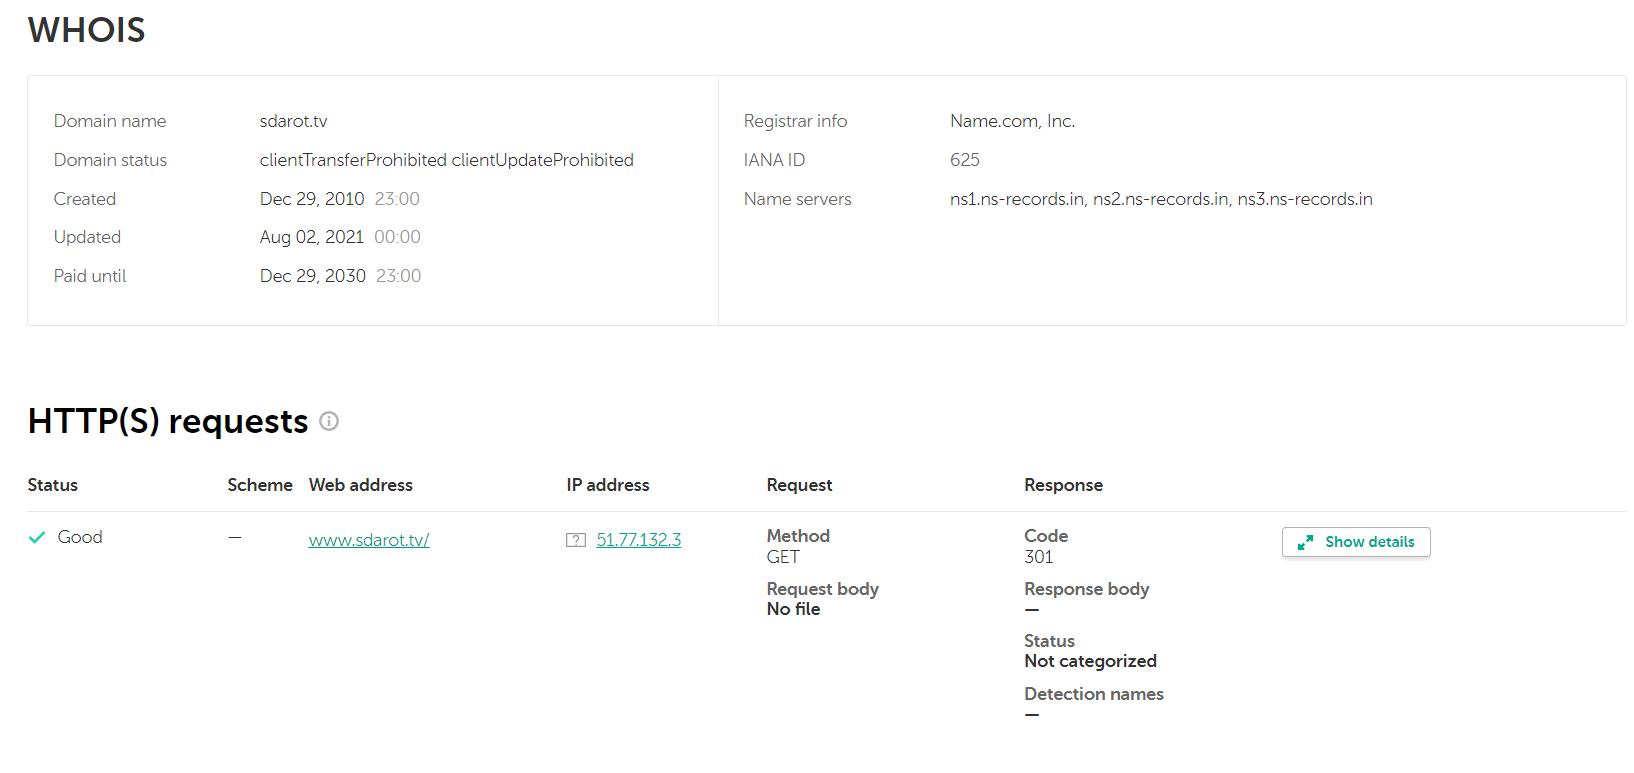The height and width of the screenshot is (773, 1634).
Task: Click the IP address column header
Action: point(608,485)
